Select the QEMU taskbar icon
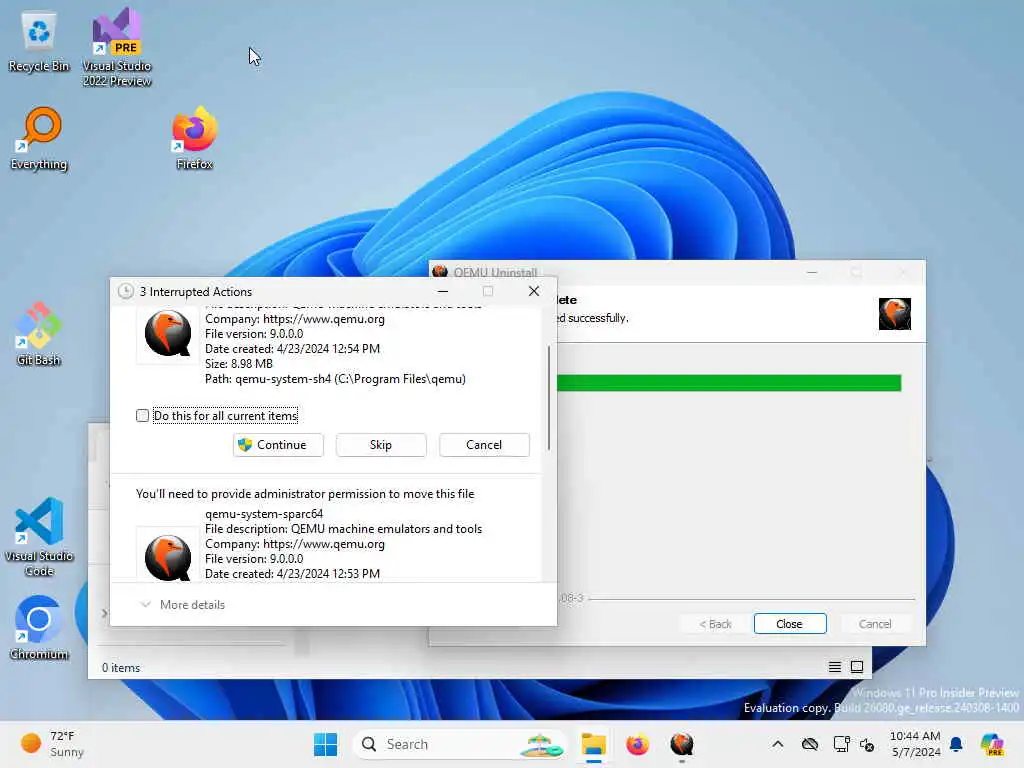Image resolution: width=1024 pixels, height=768 pixels. click(x=682, y=744)
